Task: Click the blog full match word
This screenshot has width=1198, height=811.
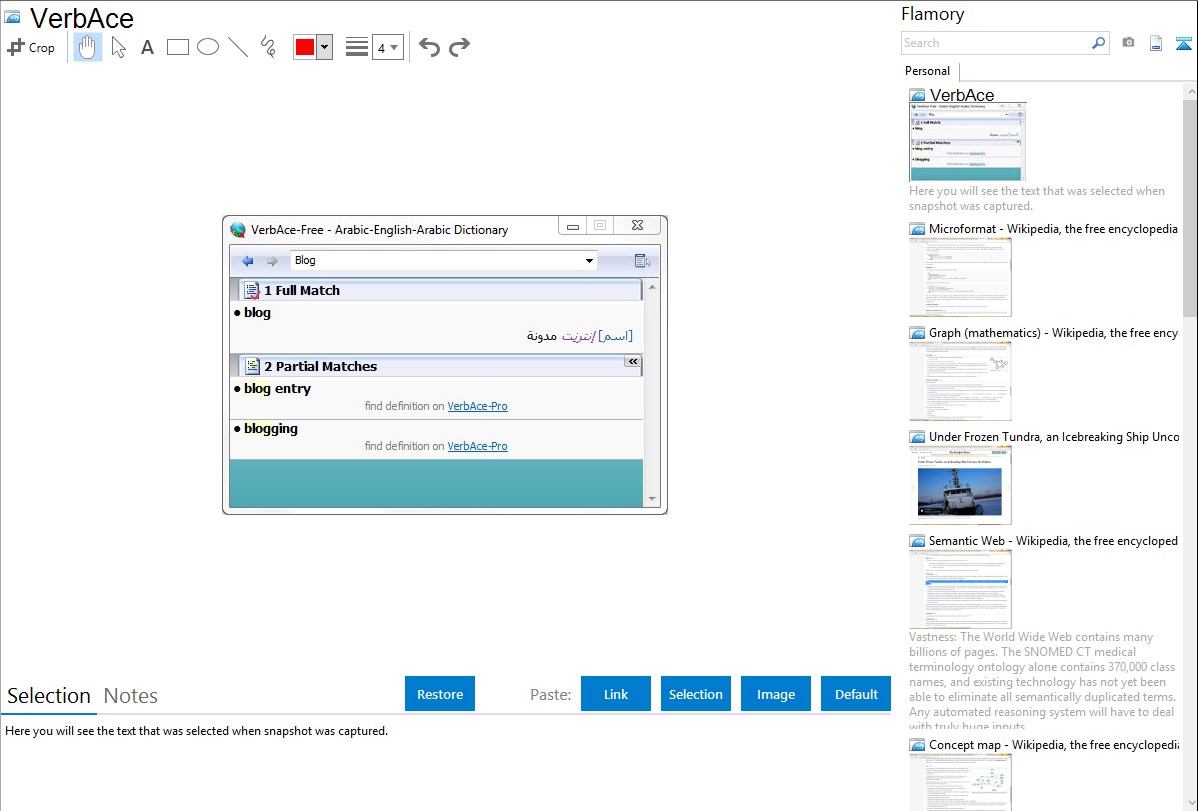Action: click(x=257, y=313)
